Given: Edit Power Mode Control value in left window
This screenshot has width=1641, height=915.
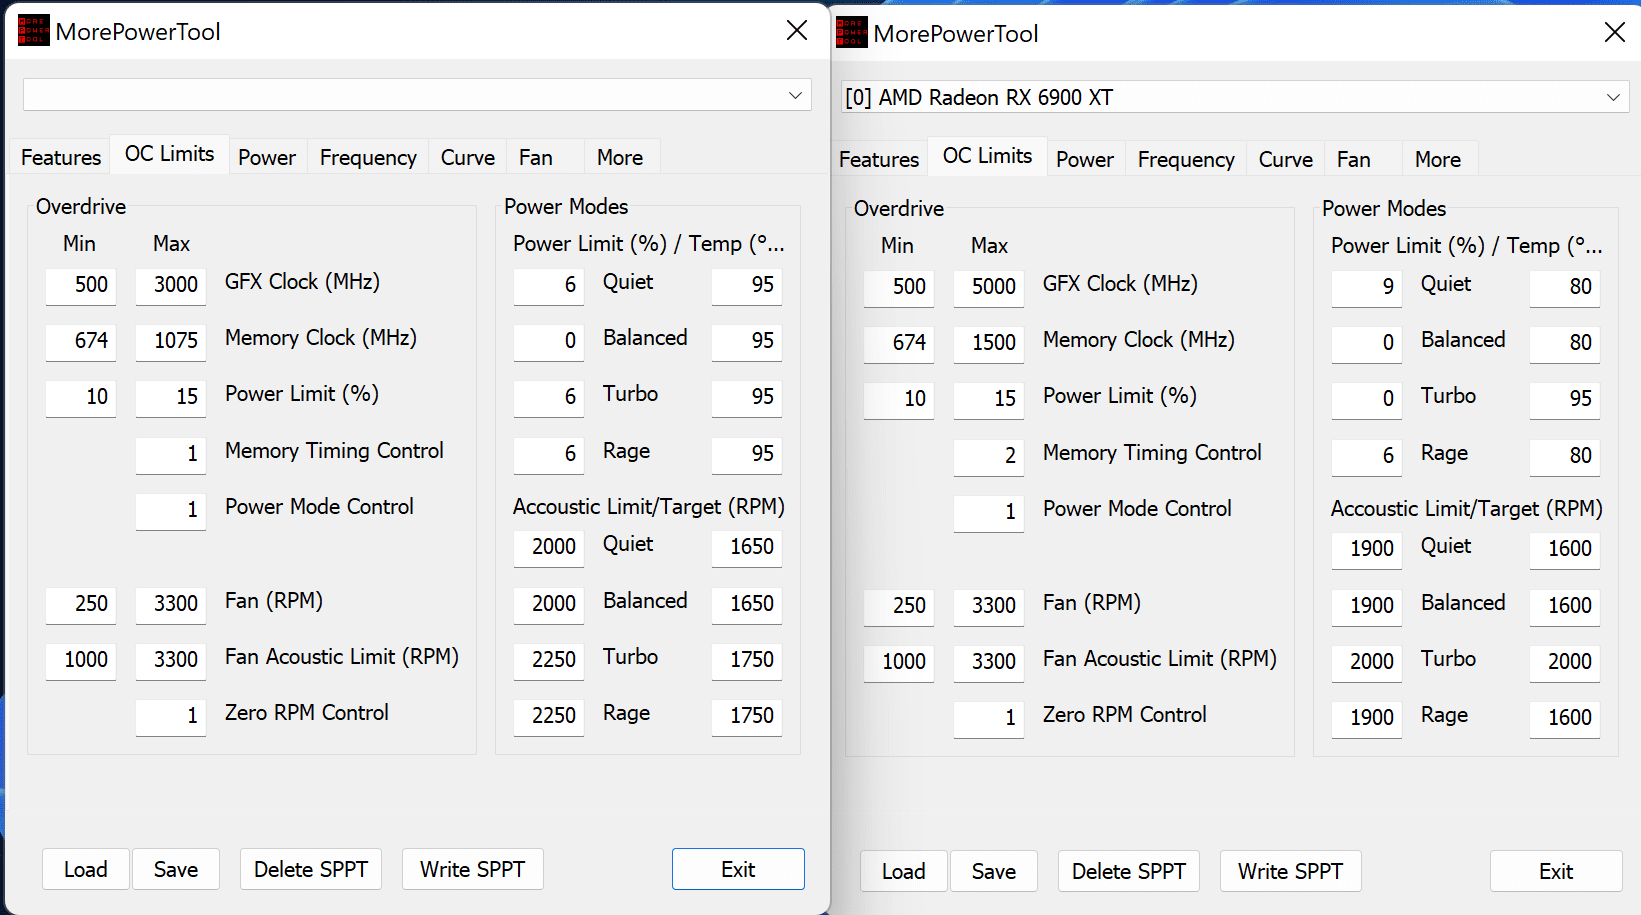Looking at the screenshot, I should [171, 510].
